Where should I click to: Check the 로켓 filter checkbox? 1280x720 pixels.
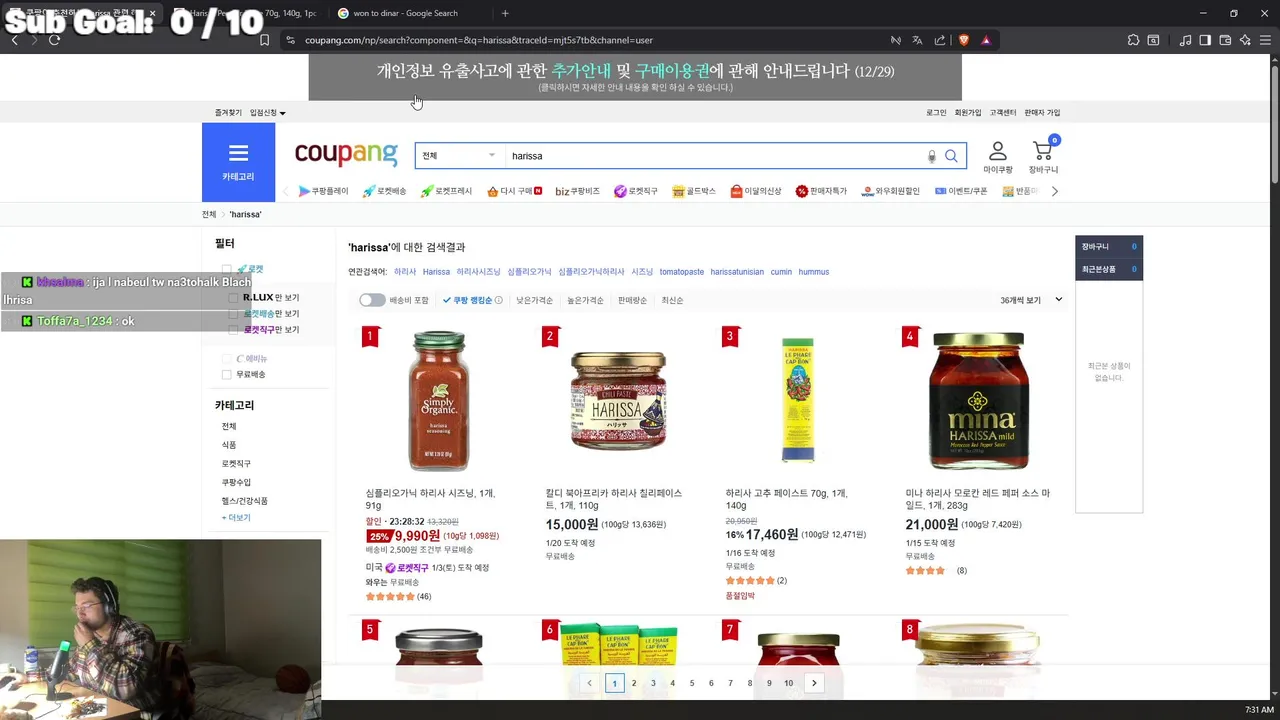(227, 269)
